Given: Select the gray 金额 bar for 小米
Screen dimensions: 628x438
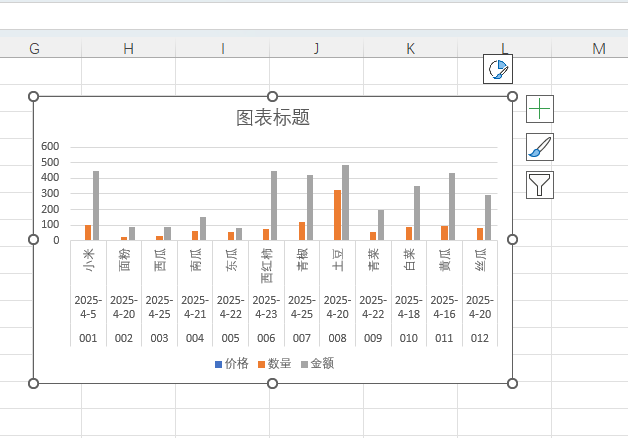Looking at the screenshot, I should tap(96, 206).
